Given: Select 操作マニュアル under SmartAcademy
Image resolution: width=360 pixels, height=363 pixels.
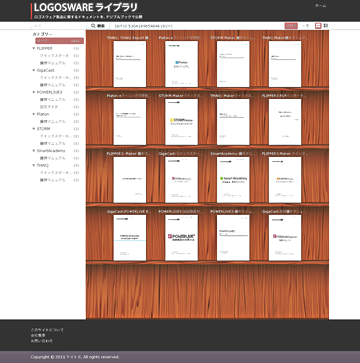Looking at the screenshot, I should [53, 158].
